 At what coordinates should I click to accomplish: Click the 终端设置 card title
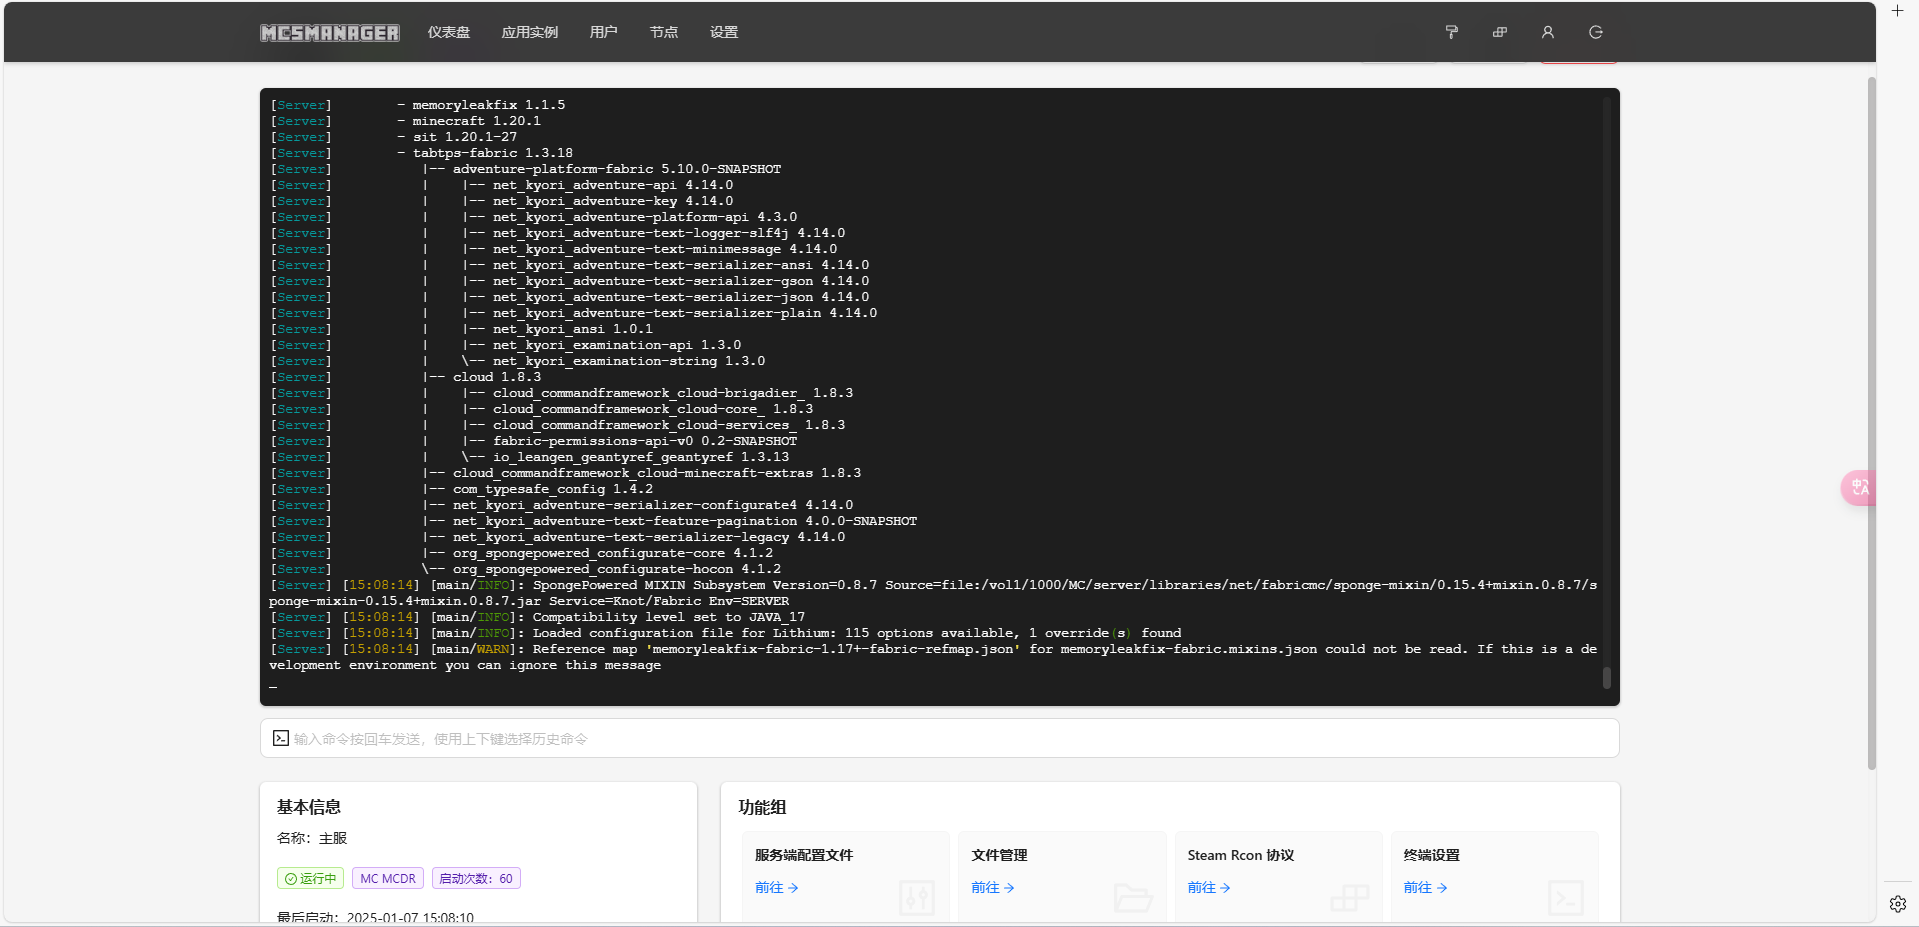point(1431,855)
